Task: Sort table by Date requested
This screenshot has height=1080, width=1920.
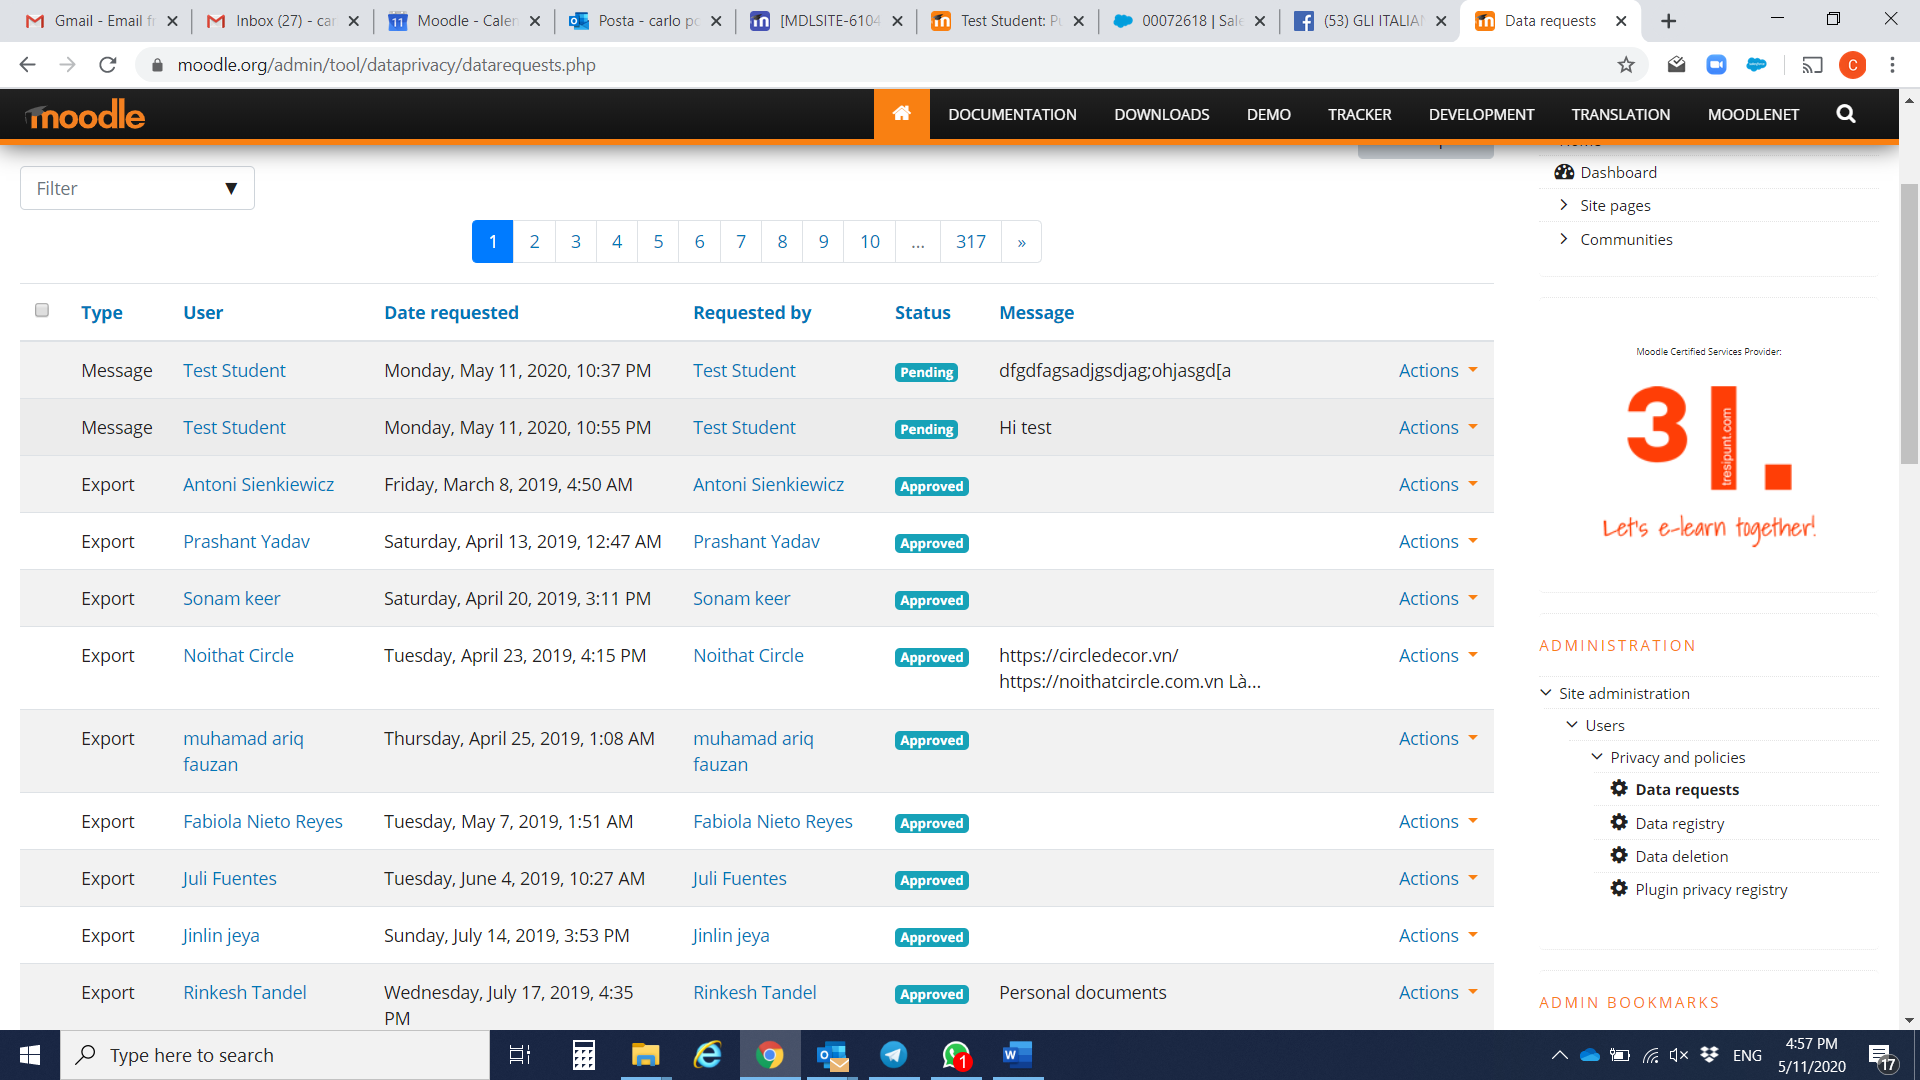Action: tap(451, 312)
